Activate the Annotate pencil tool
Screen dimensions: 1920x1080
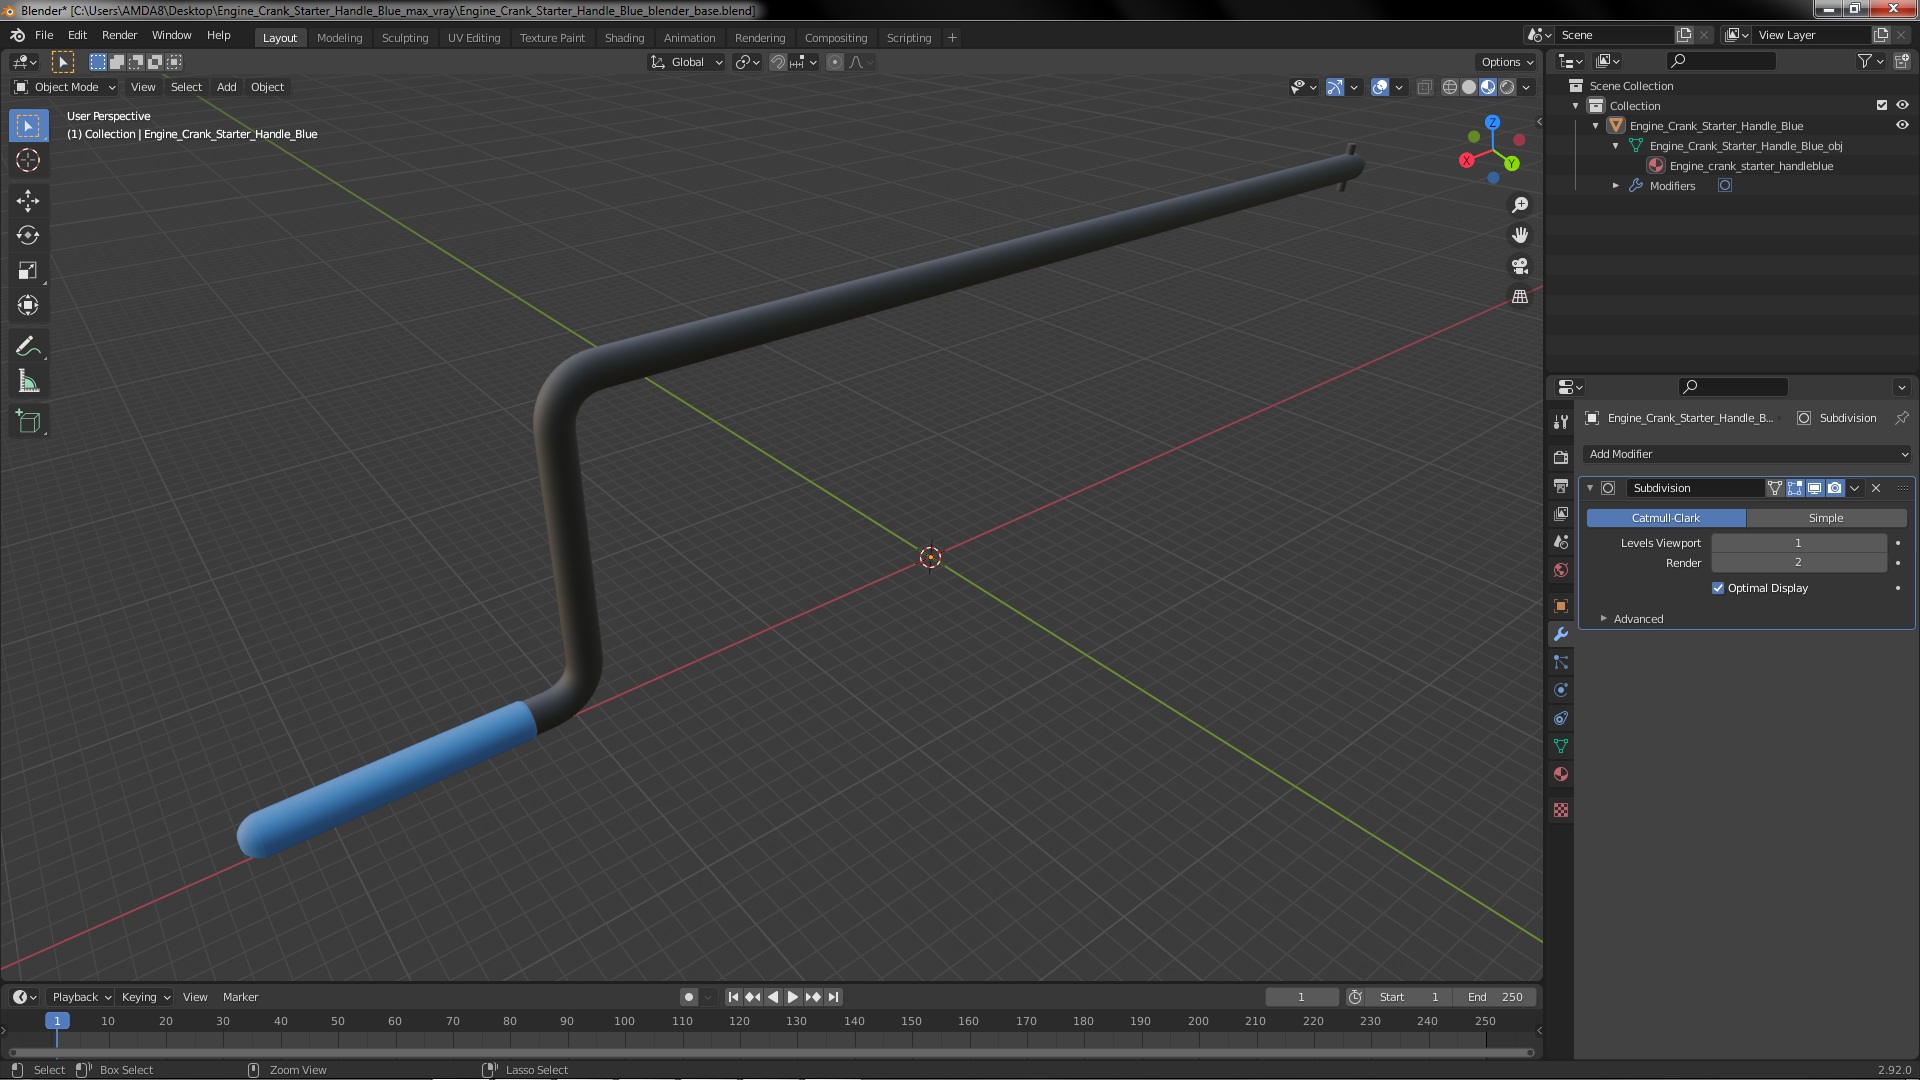point(28,346)
